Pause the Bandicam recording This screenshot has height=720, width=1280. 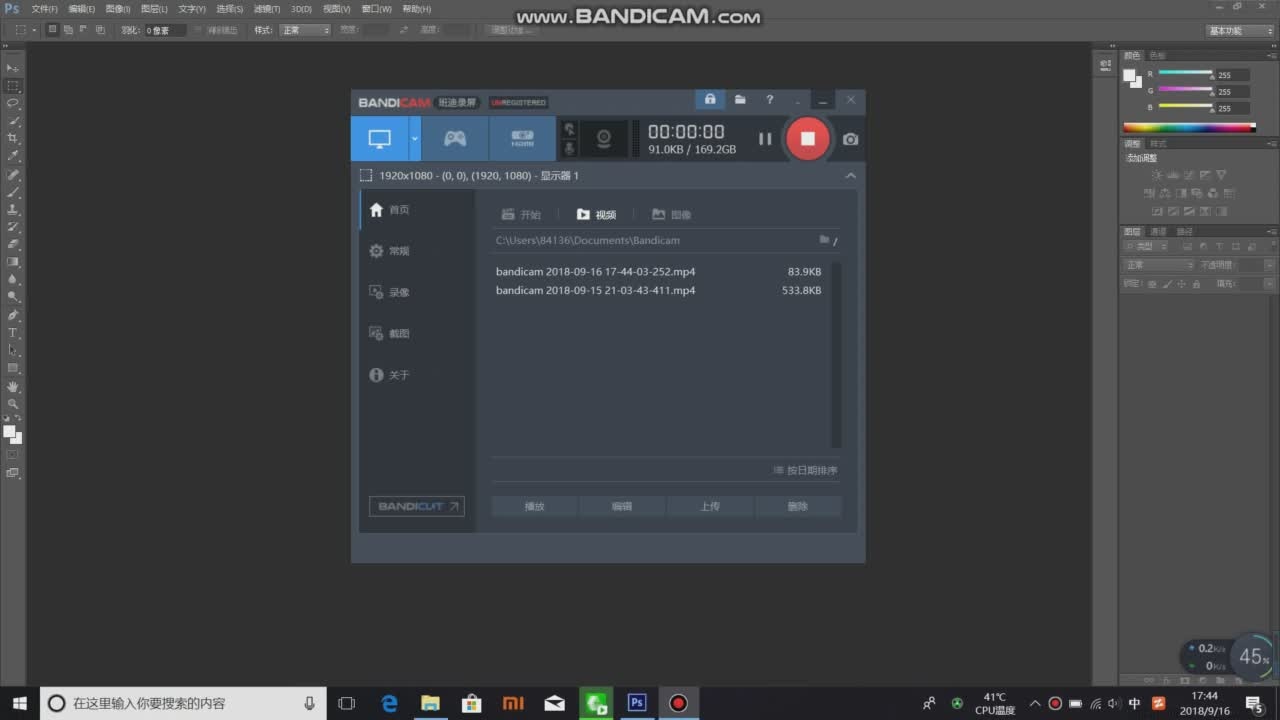tap(765, 139)
